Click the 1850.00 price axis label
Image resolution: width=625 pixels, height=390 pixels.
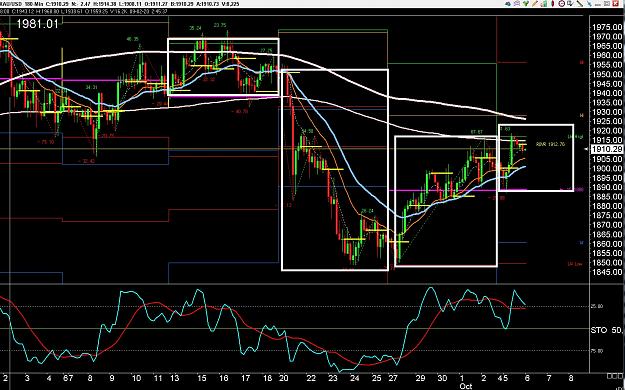tap(607, 262)
